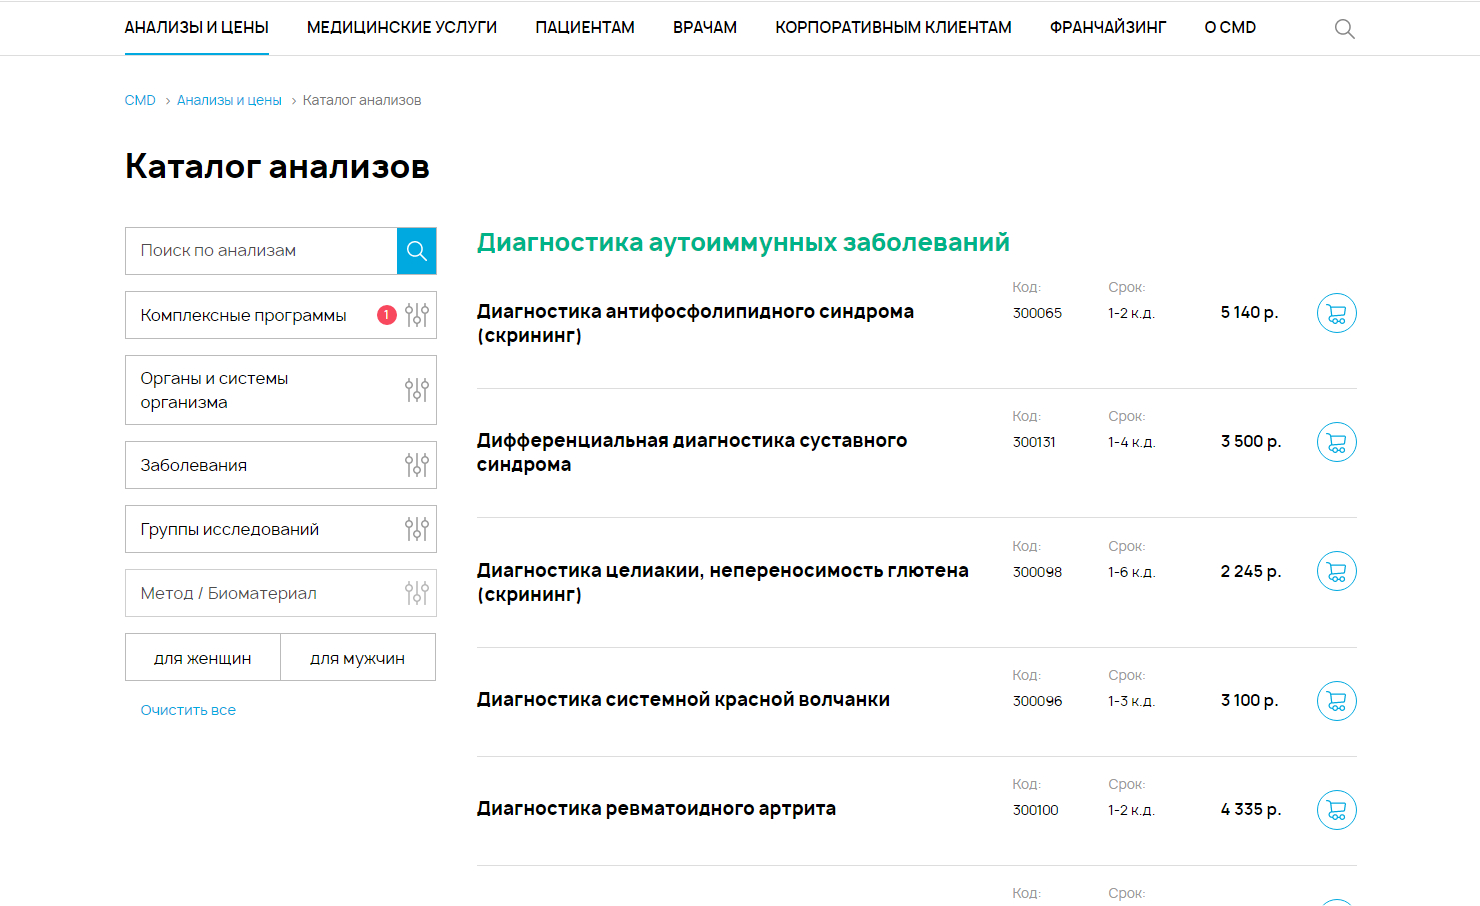Add systemic lupus diagnostics to cart
1480x906 pixels.
pyautogui.click(x=1336, y=701)
